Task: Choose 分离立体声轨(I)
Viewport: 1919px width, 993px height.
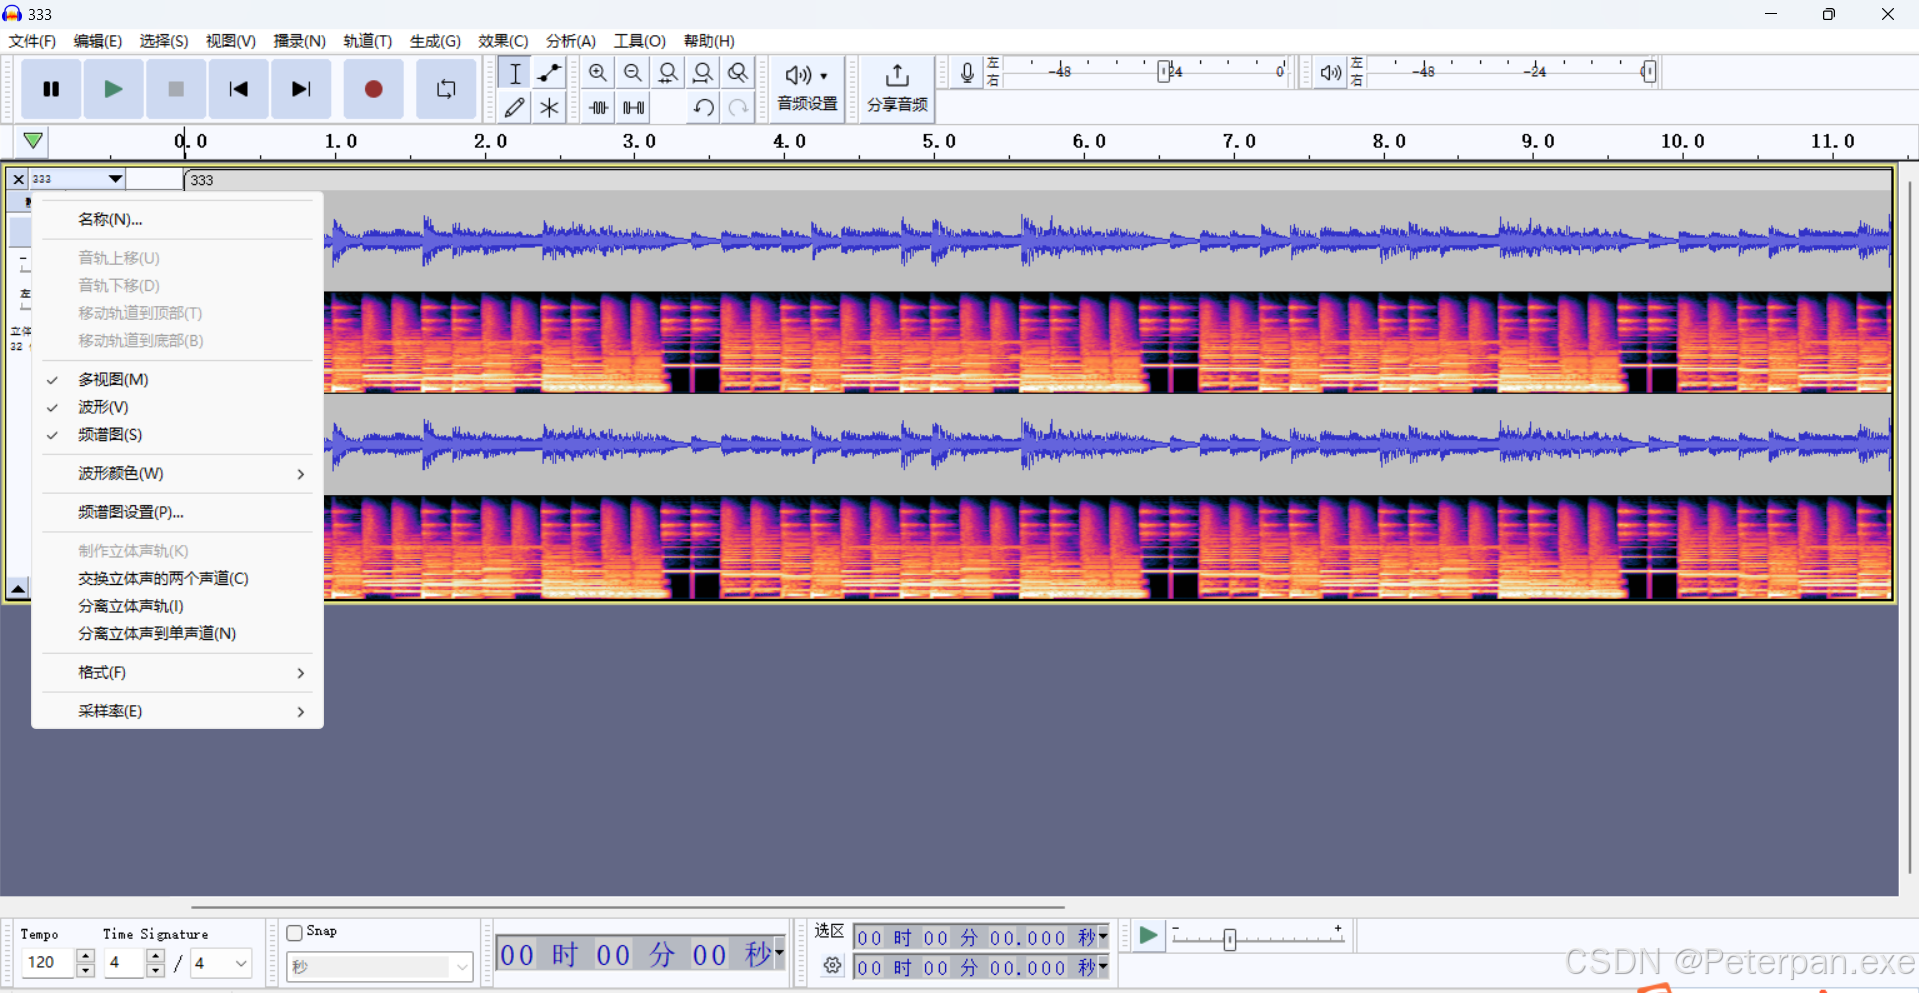Action: pos(177,606)
